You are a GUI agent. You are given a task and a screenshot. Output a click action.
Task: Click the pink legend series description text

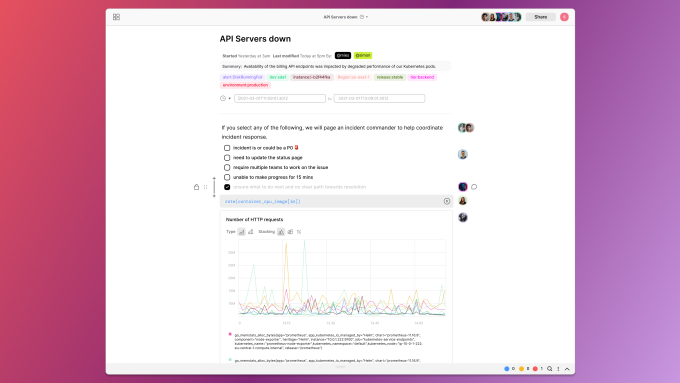[328, 341]
